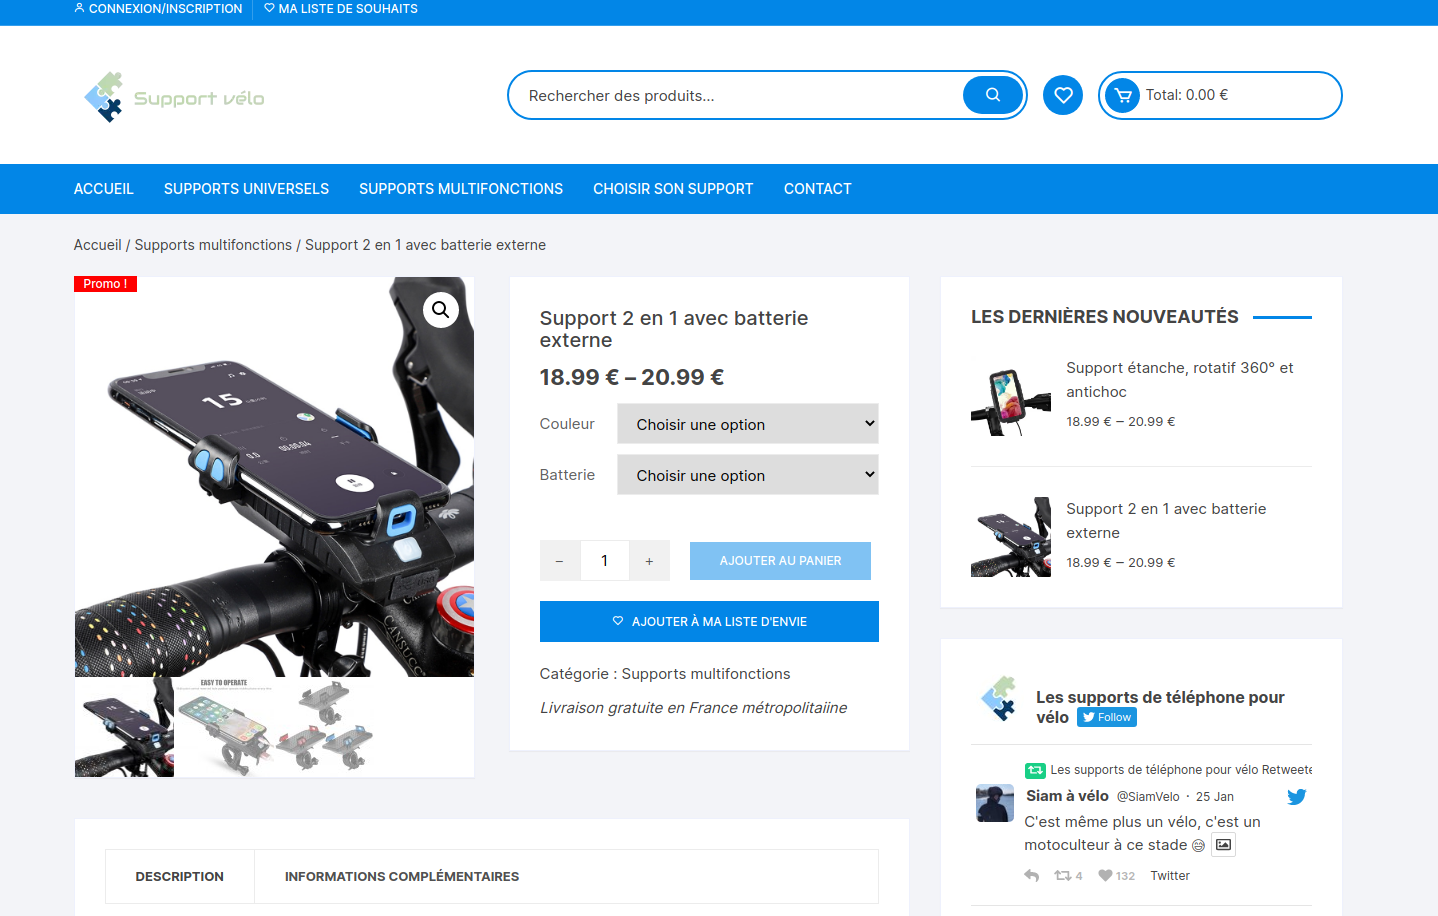Open the image attachment icon in the tweet

[x=1223, y=844]
